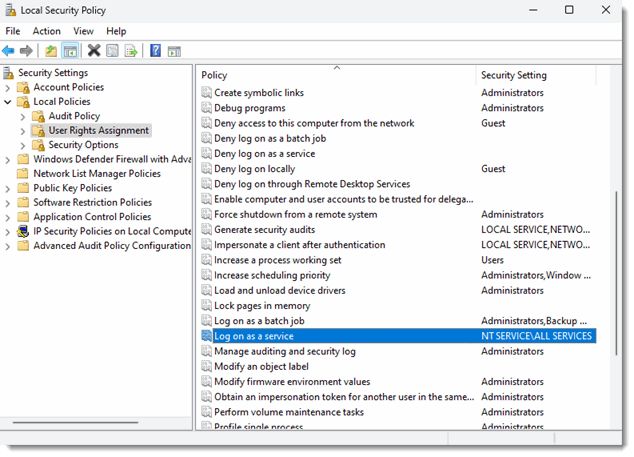Click the icon beside Log on as a service
Image resolution: width=634 pixels, height=457 pixels.
point(206,336)
